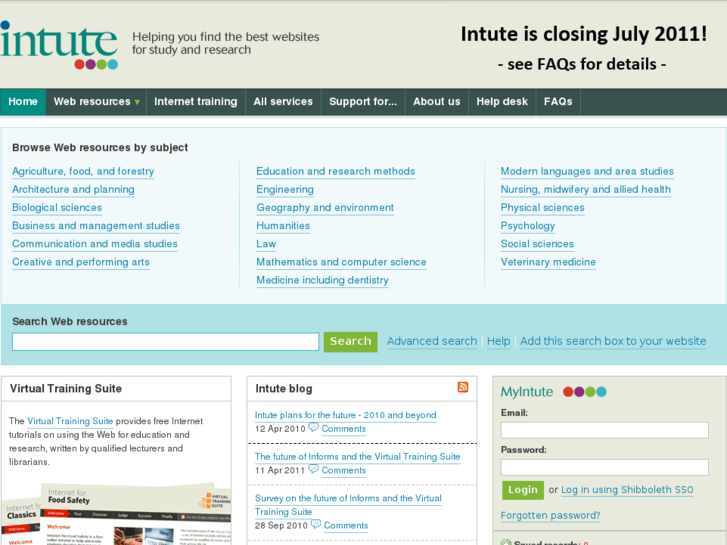This screenshot has height=545, width=727.
Task: Click Forgotten password? link
Action: point(550,515)
